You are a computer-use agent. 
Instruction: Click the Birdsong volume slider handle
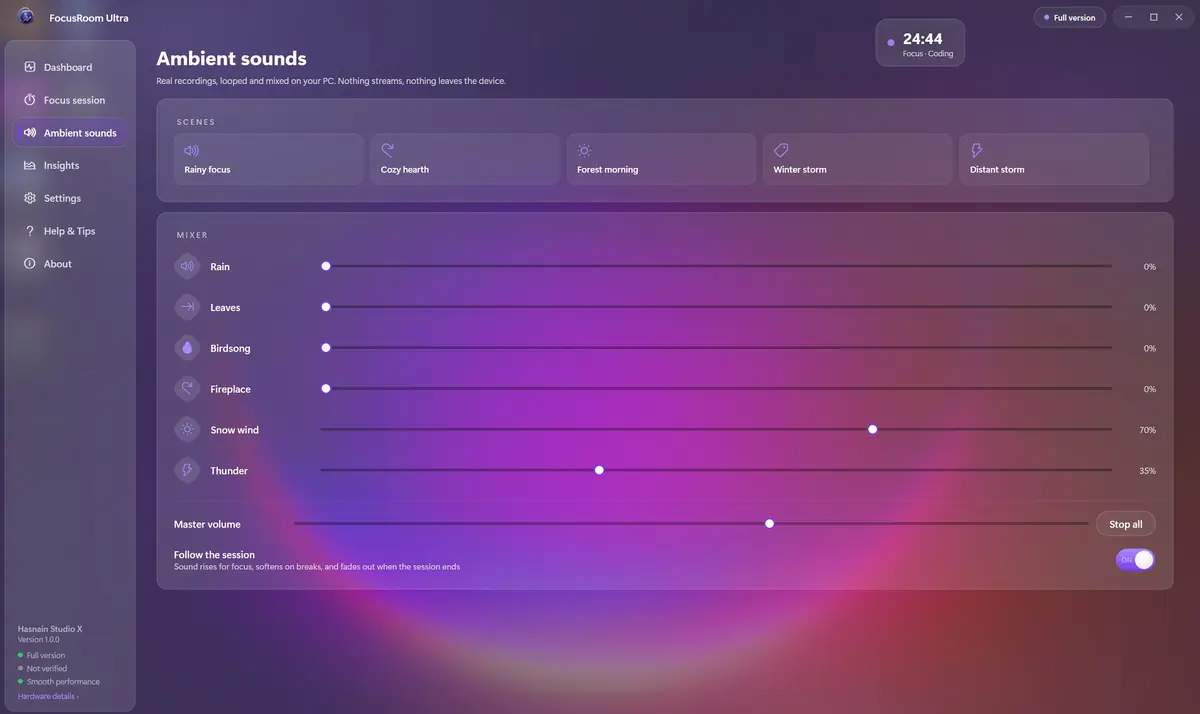[326, 348]
